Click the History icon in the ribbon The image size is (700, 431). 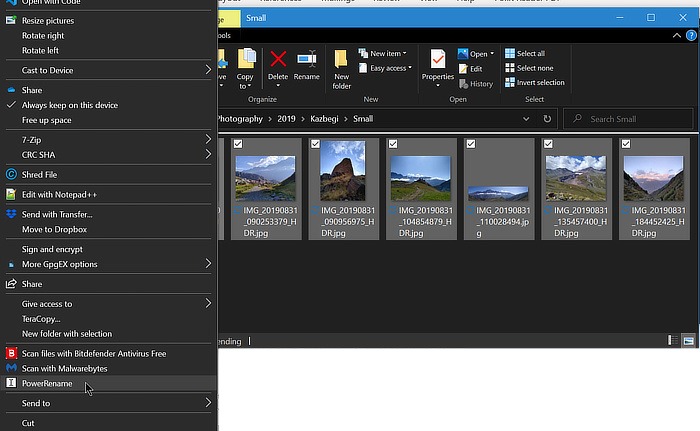pos(463,84)
